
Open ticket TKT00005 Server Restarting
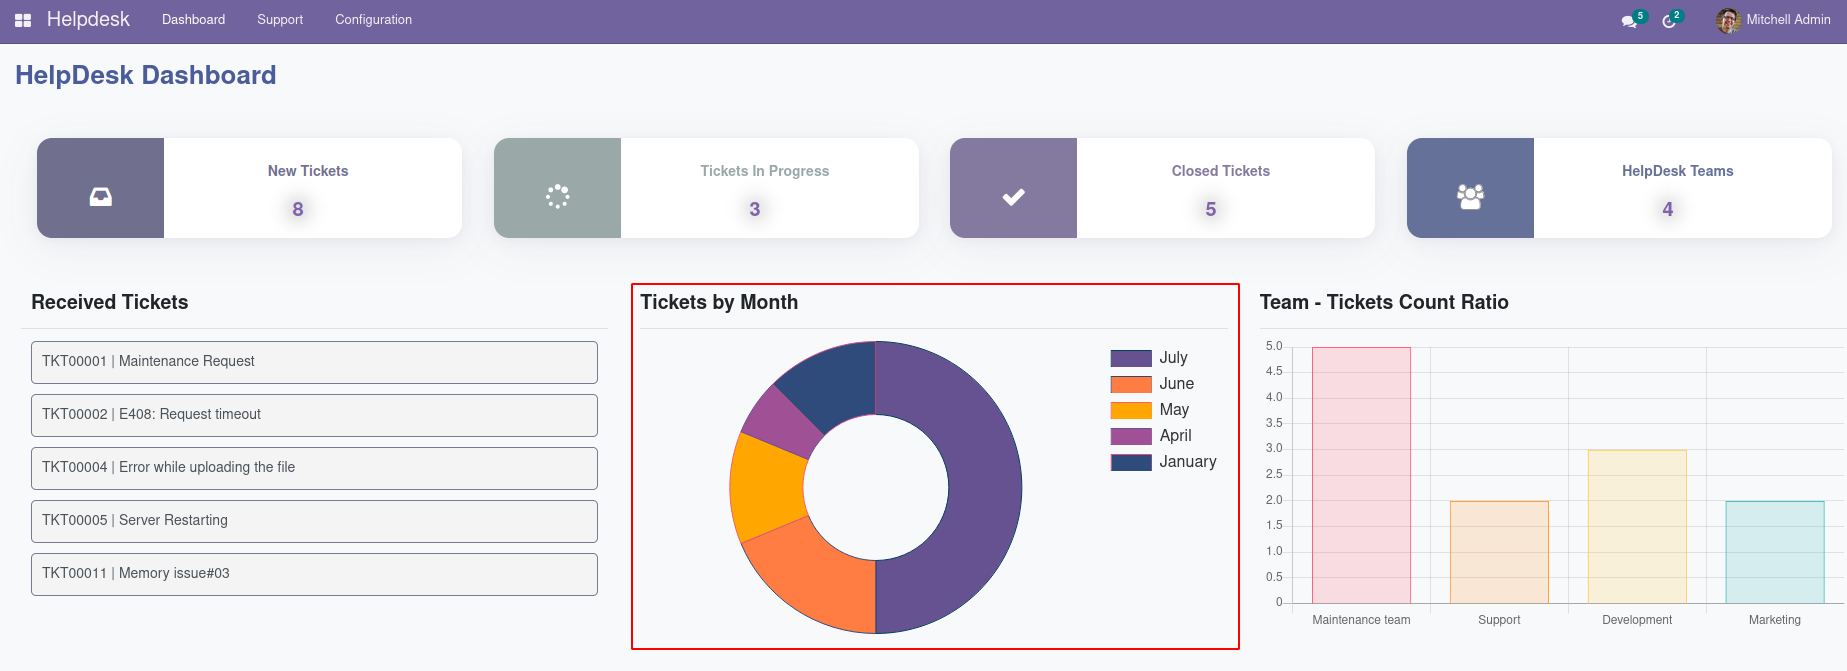point(314,521)
